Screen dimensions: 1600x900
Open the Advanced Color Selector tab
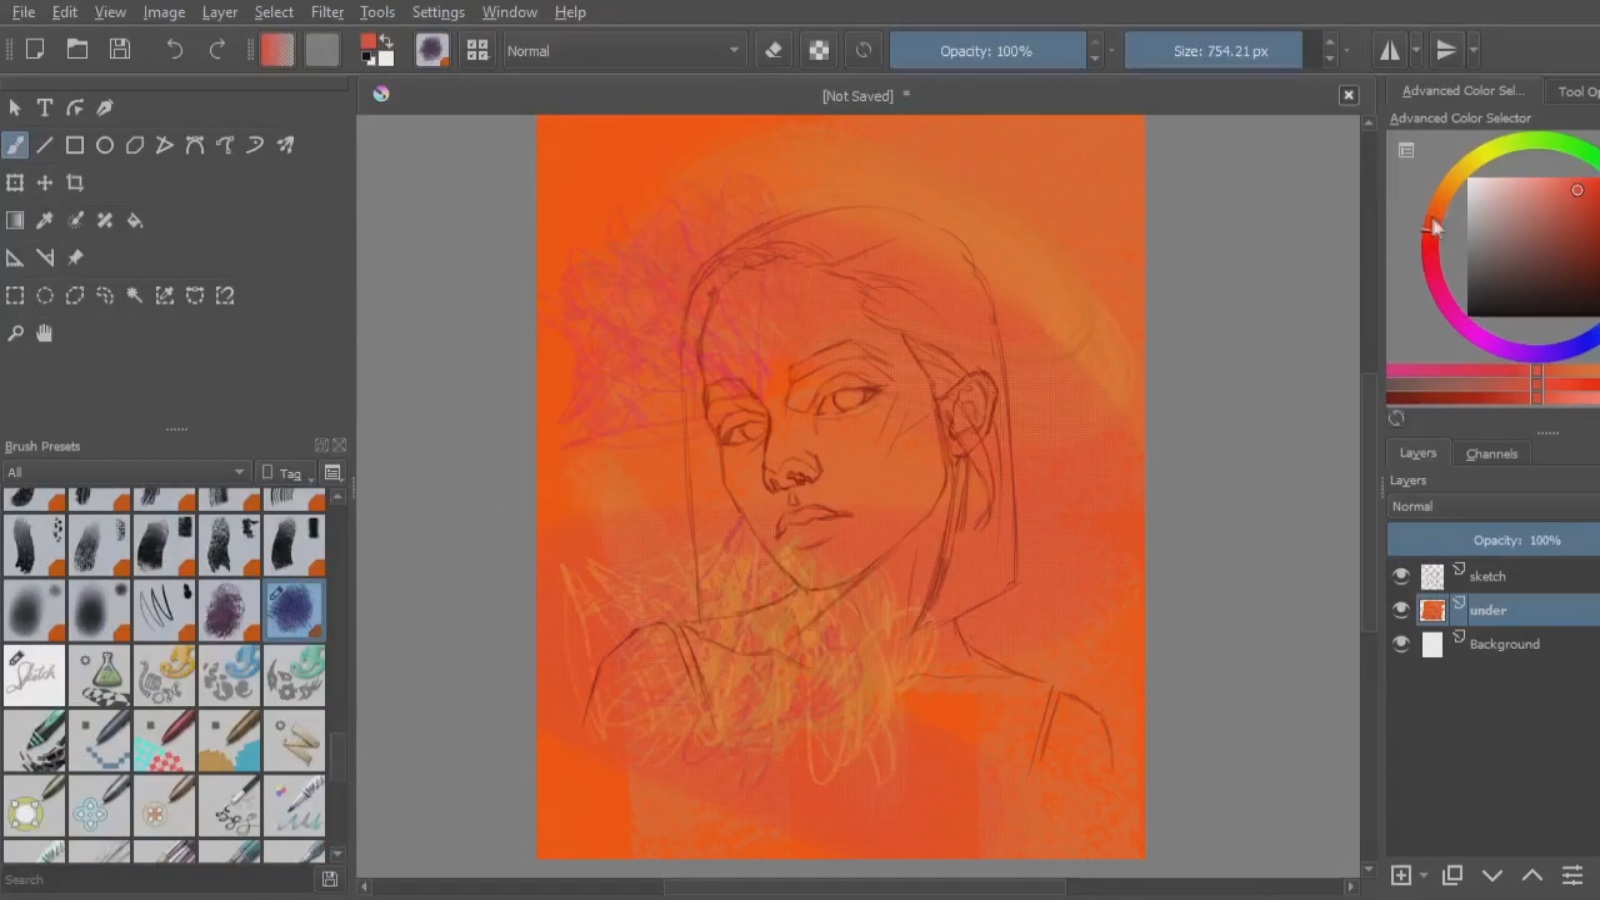click(x=1463, y=90)
